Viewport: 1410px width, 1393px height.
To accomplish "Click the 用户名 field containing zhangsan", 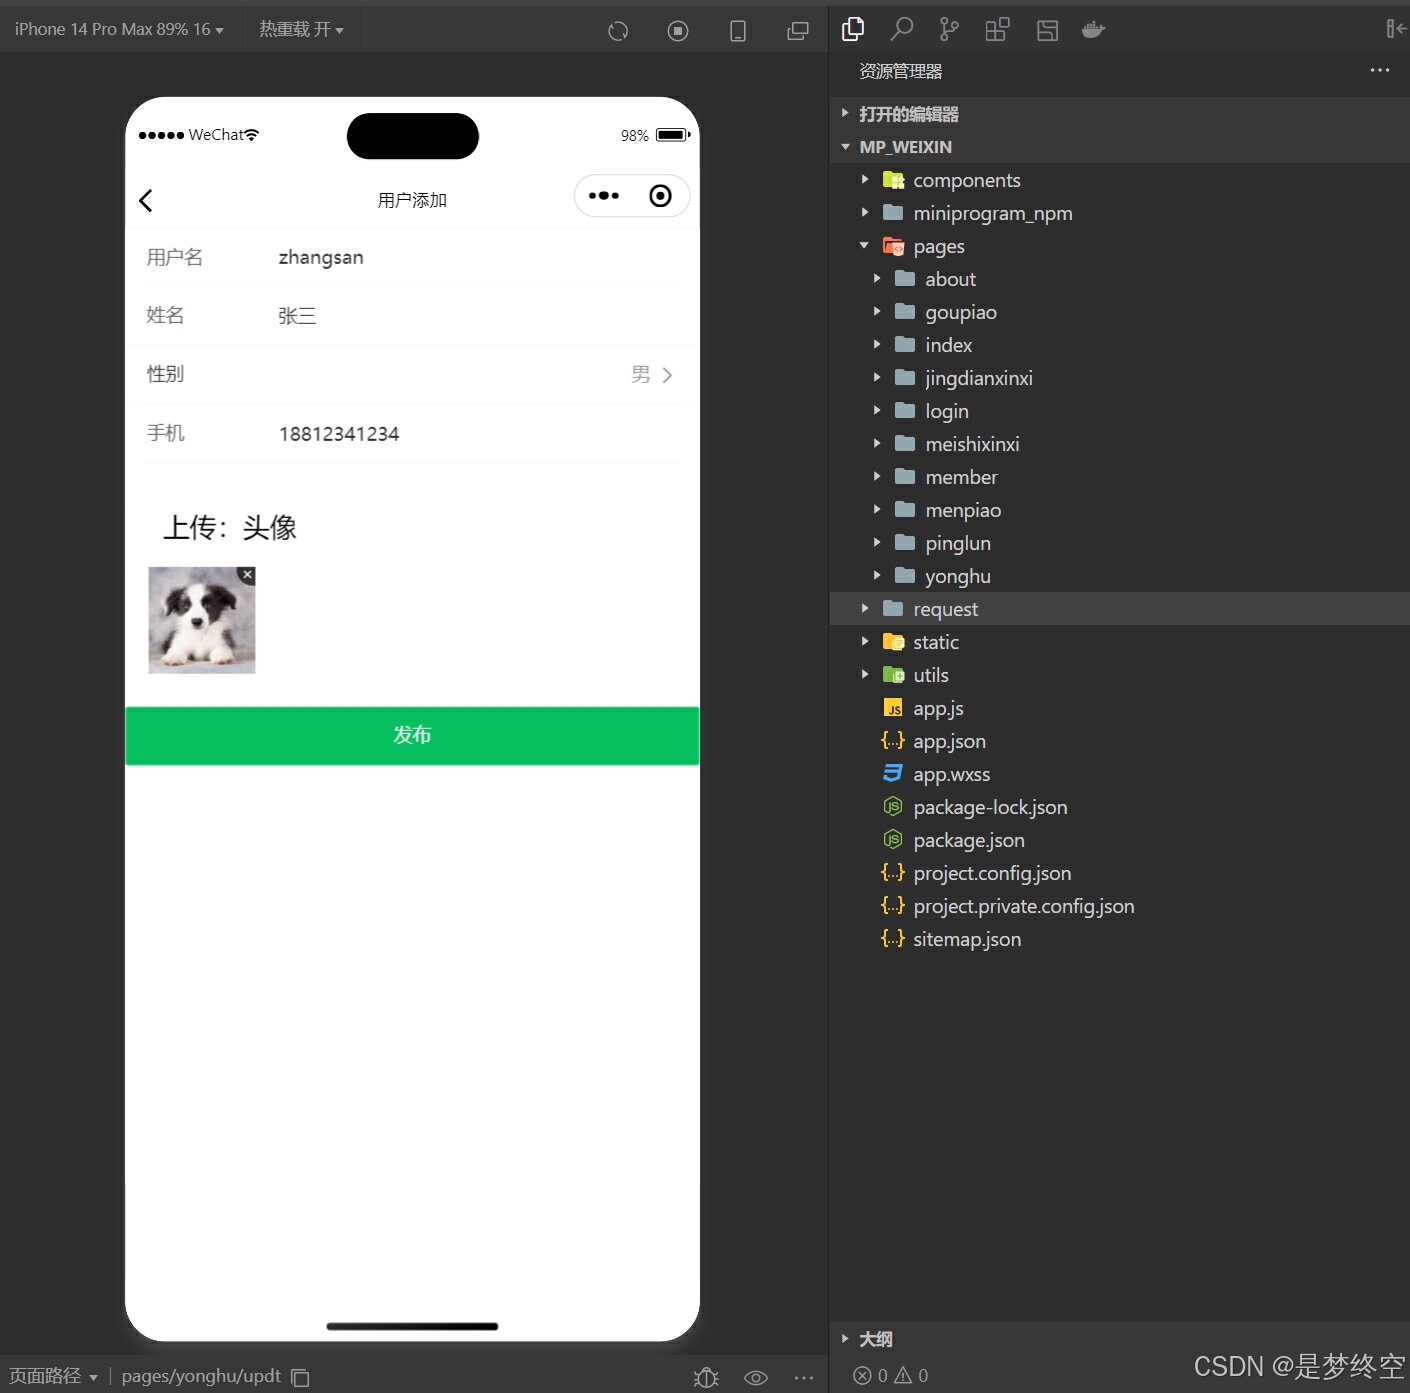I will (412, 258).
